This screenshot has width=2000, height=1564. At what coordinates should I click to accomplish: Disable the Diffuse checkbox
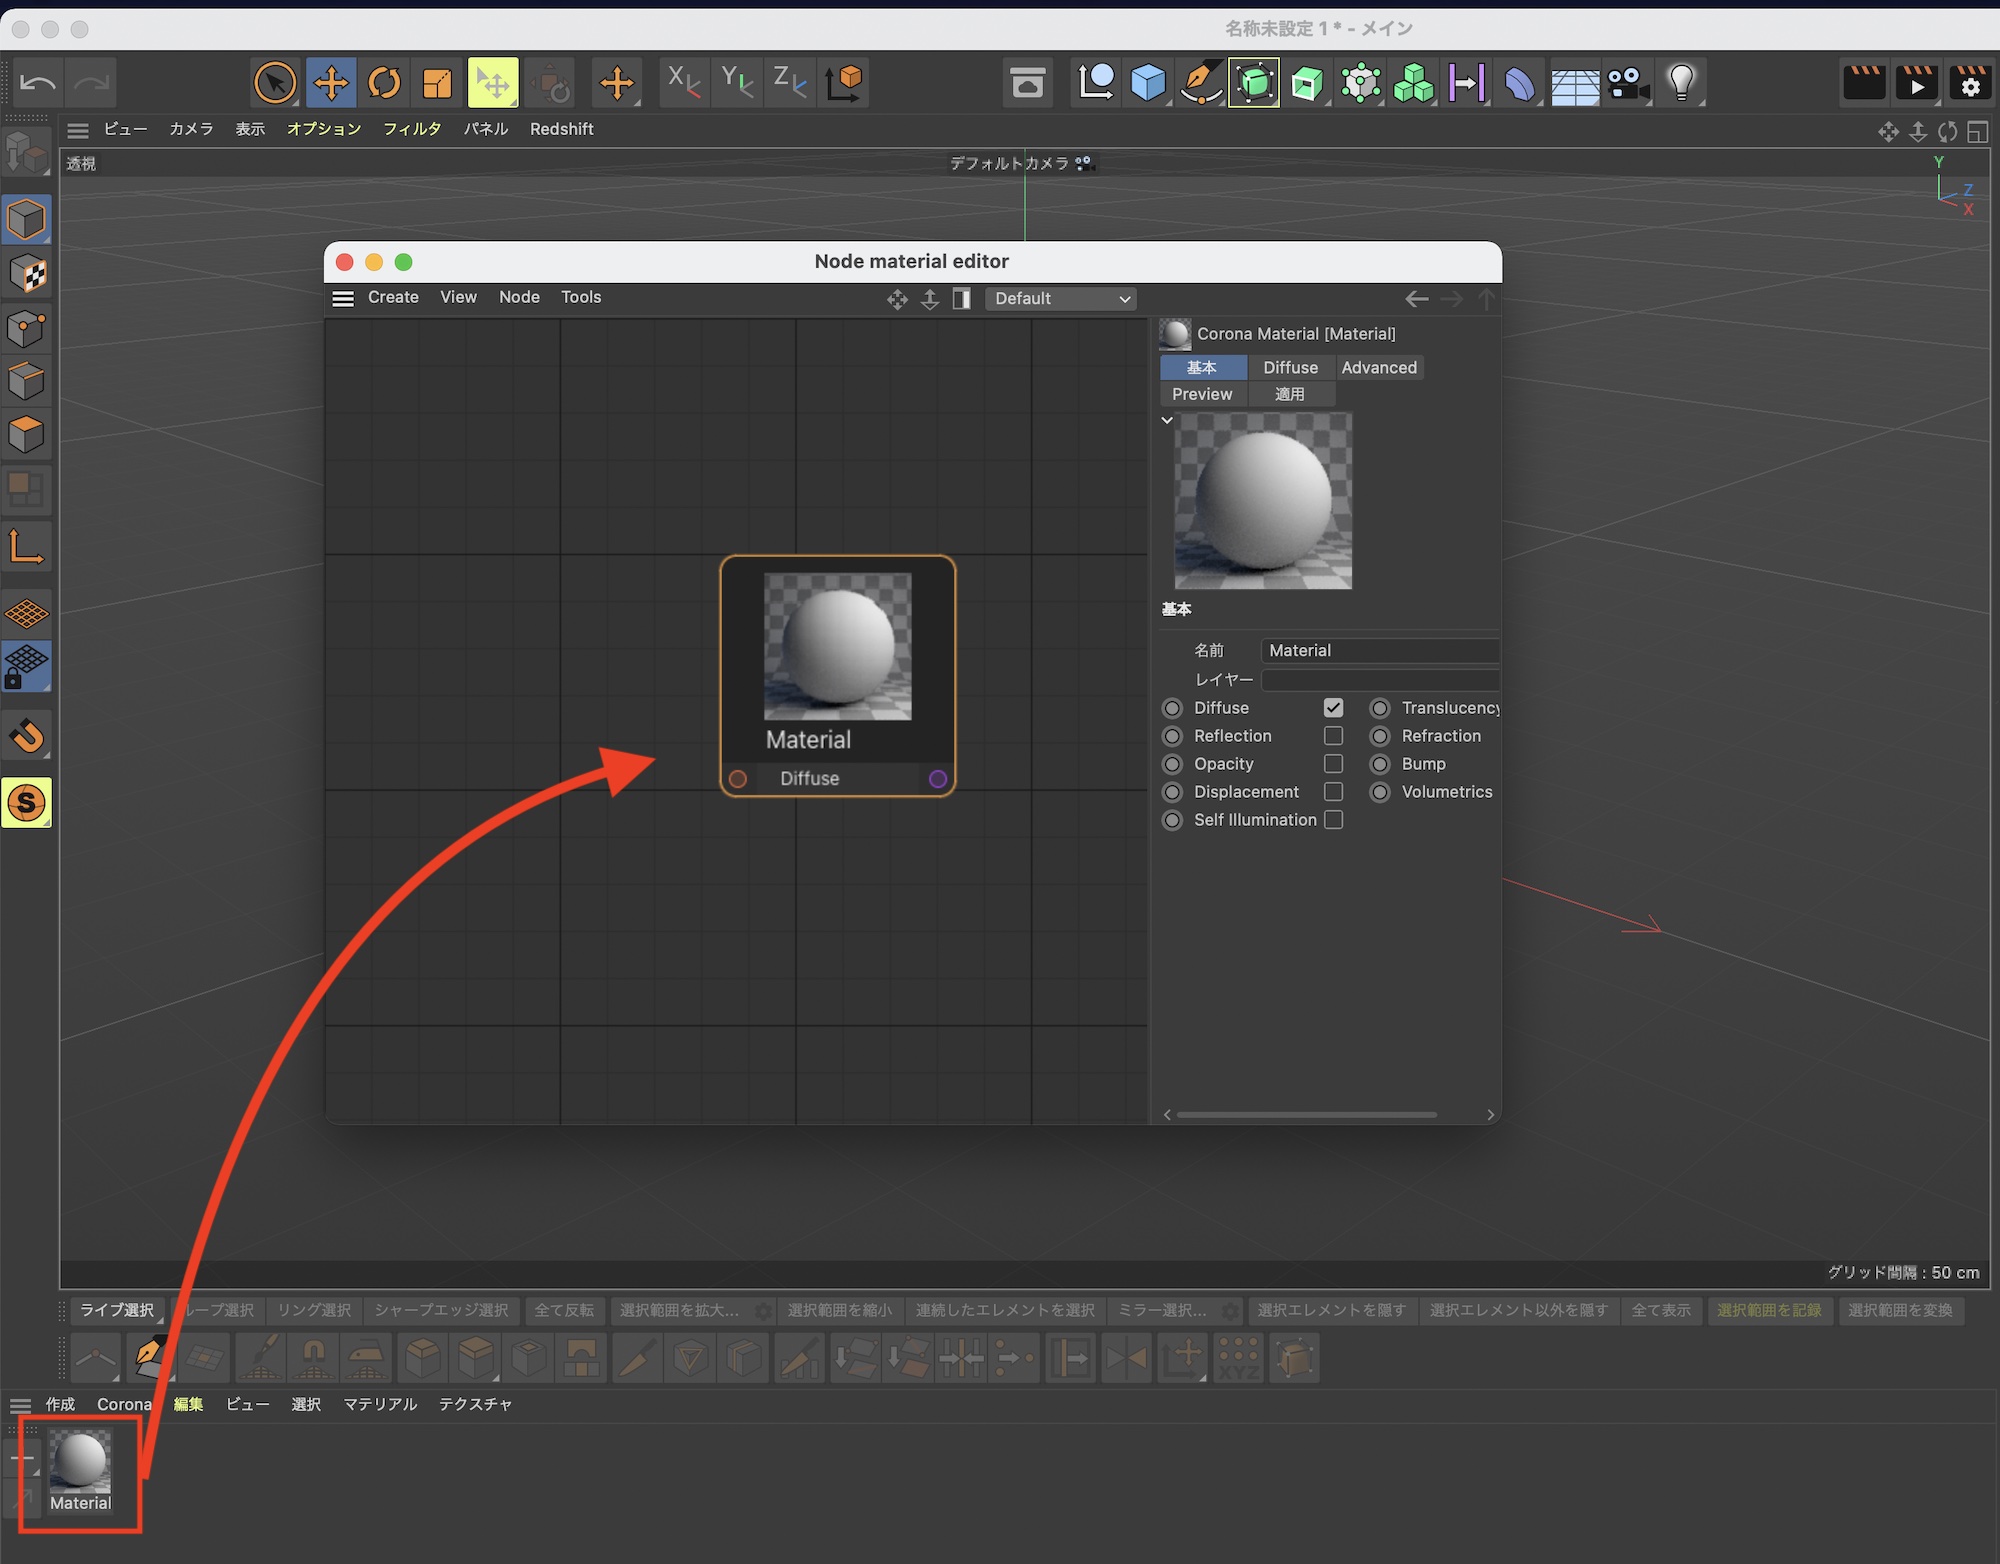tap(1333, 708)
